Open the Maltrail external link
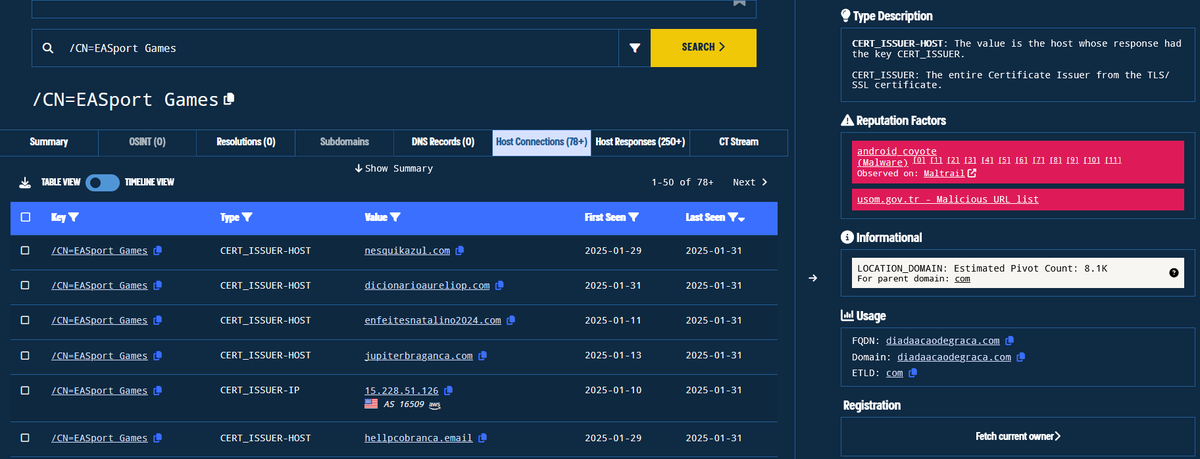Screen dimensions: 1200x459 click(x=950, y=173)
